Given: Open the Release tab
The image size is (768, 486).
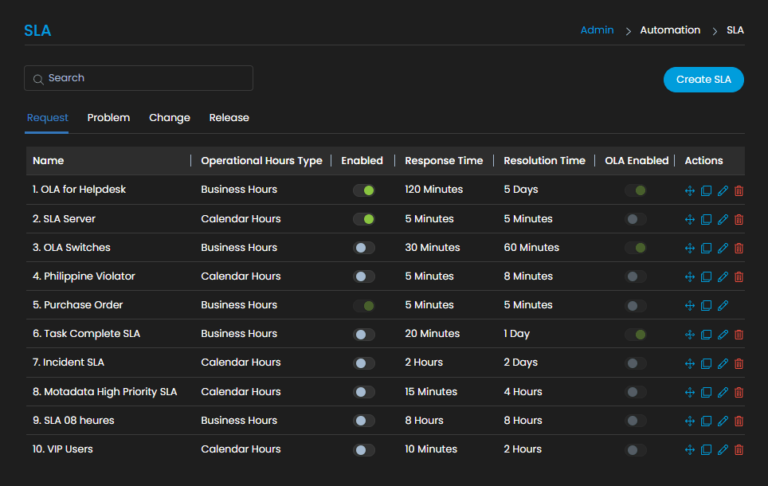Looking at the screenshot, I should click(x=229, y=118).
